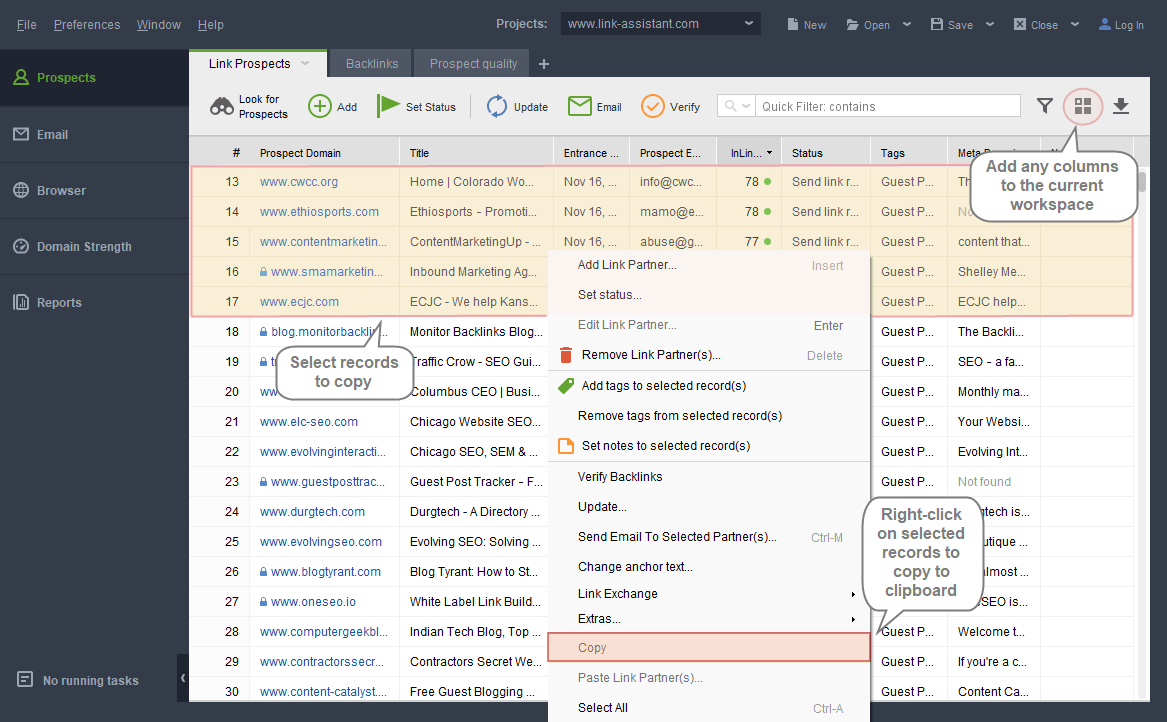Expand the Close button dropdown arrow
This screenshot has width=1167, height=722.
(x=1075, y=25)
